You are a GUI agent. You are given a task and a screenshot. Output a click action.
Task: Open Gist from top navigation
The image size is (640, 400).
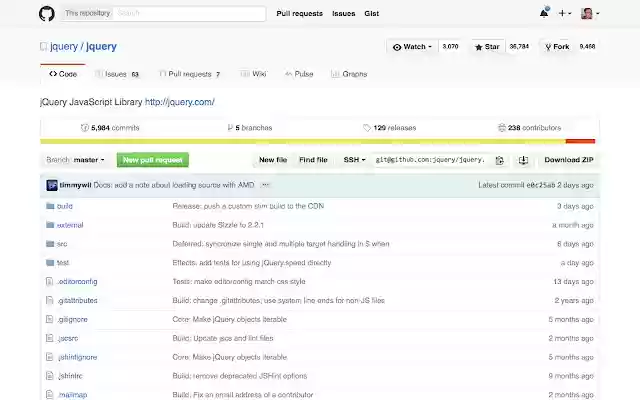372,13
